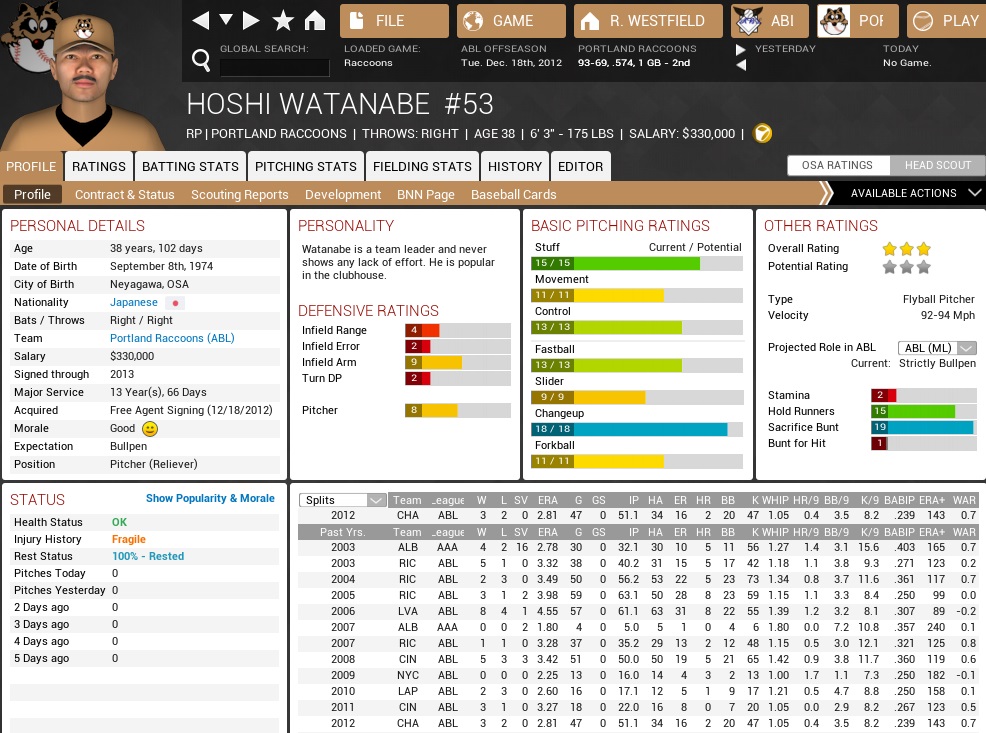
Task: Switch to Head Scout ratings
Action: [x=937, y=166]
